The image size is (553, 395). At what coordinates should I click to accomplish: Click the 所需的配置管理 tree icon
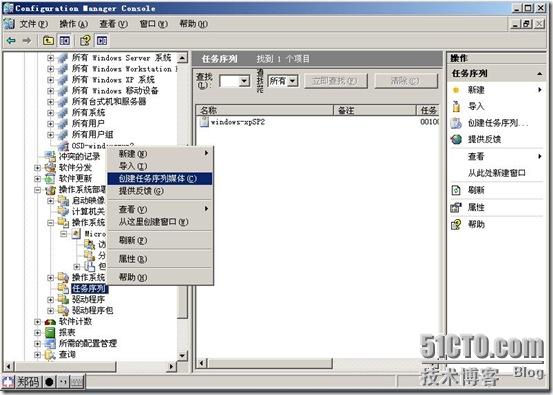[x=50, y=344]
